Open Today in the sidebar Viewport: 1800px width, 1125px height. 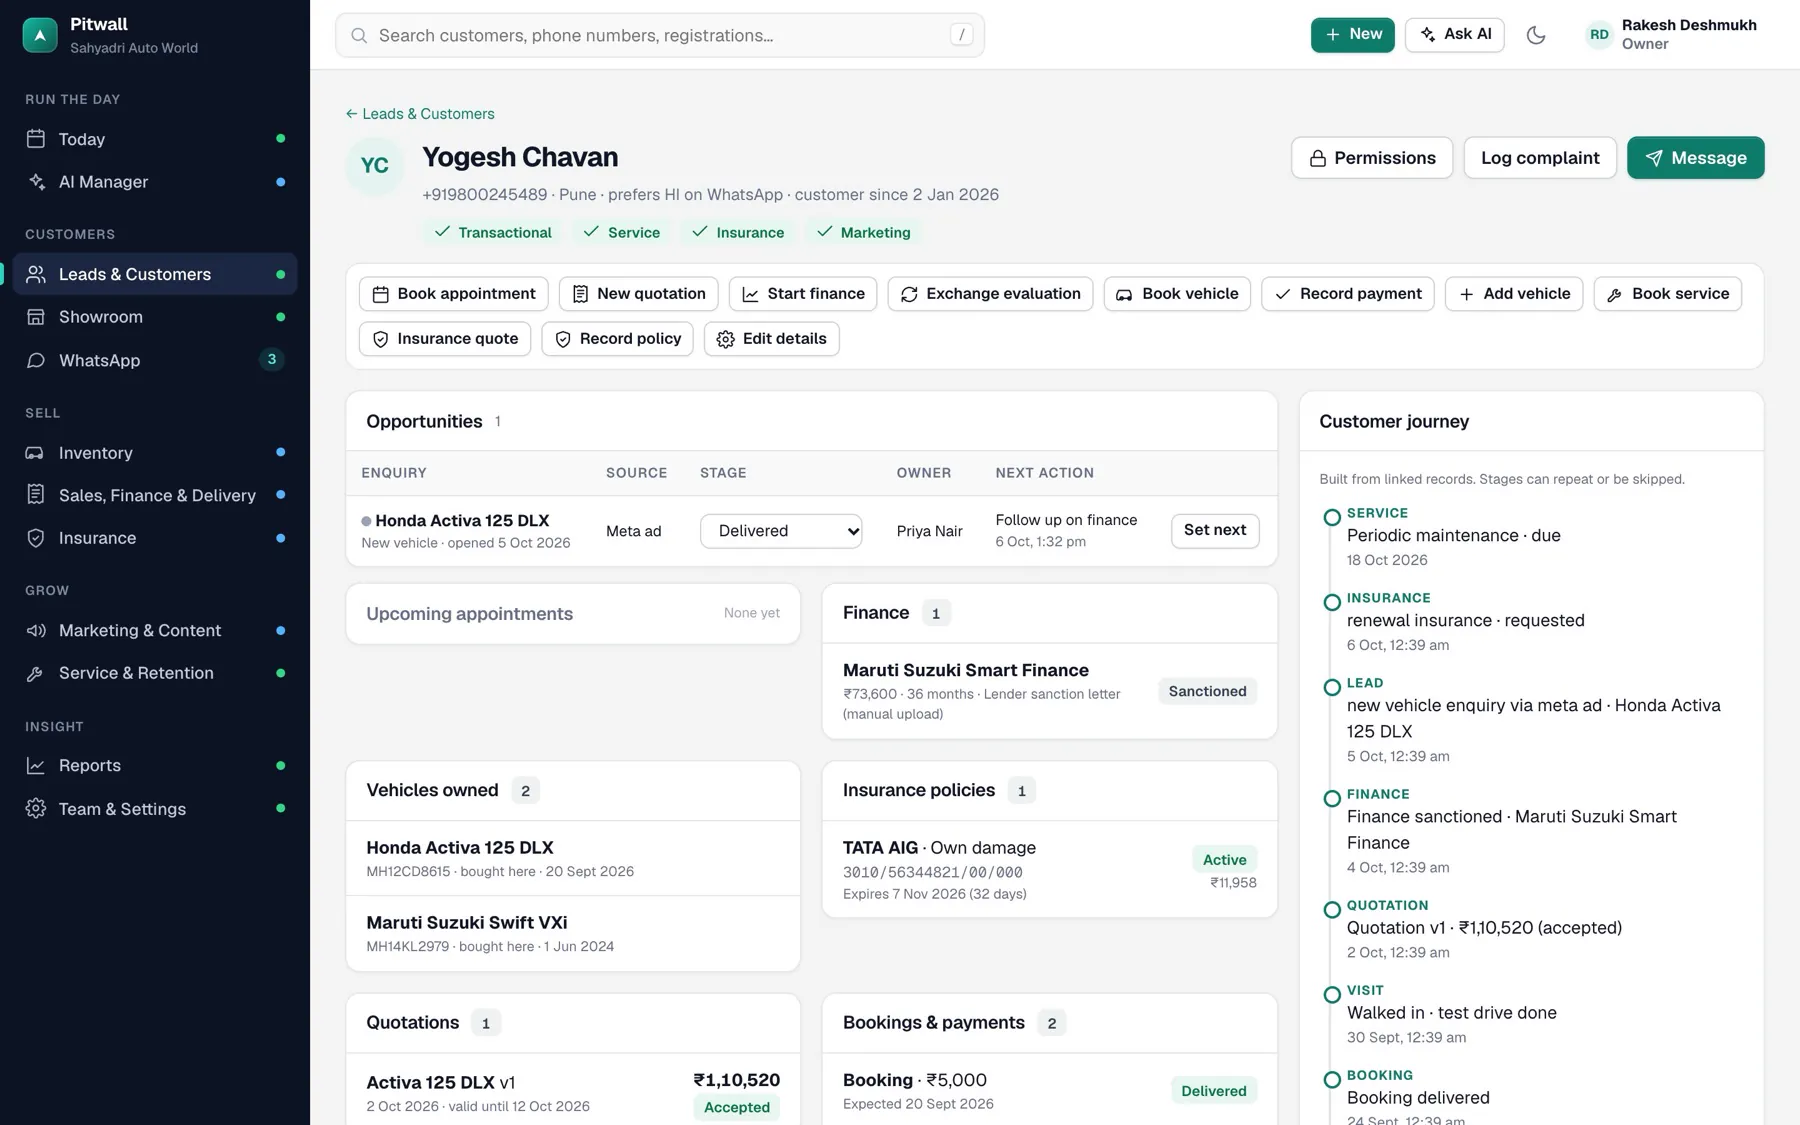155,139
